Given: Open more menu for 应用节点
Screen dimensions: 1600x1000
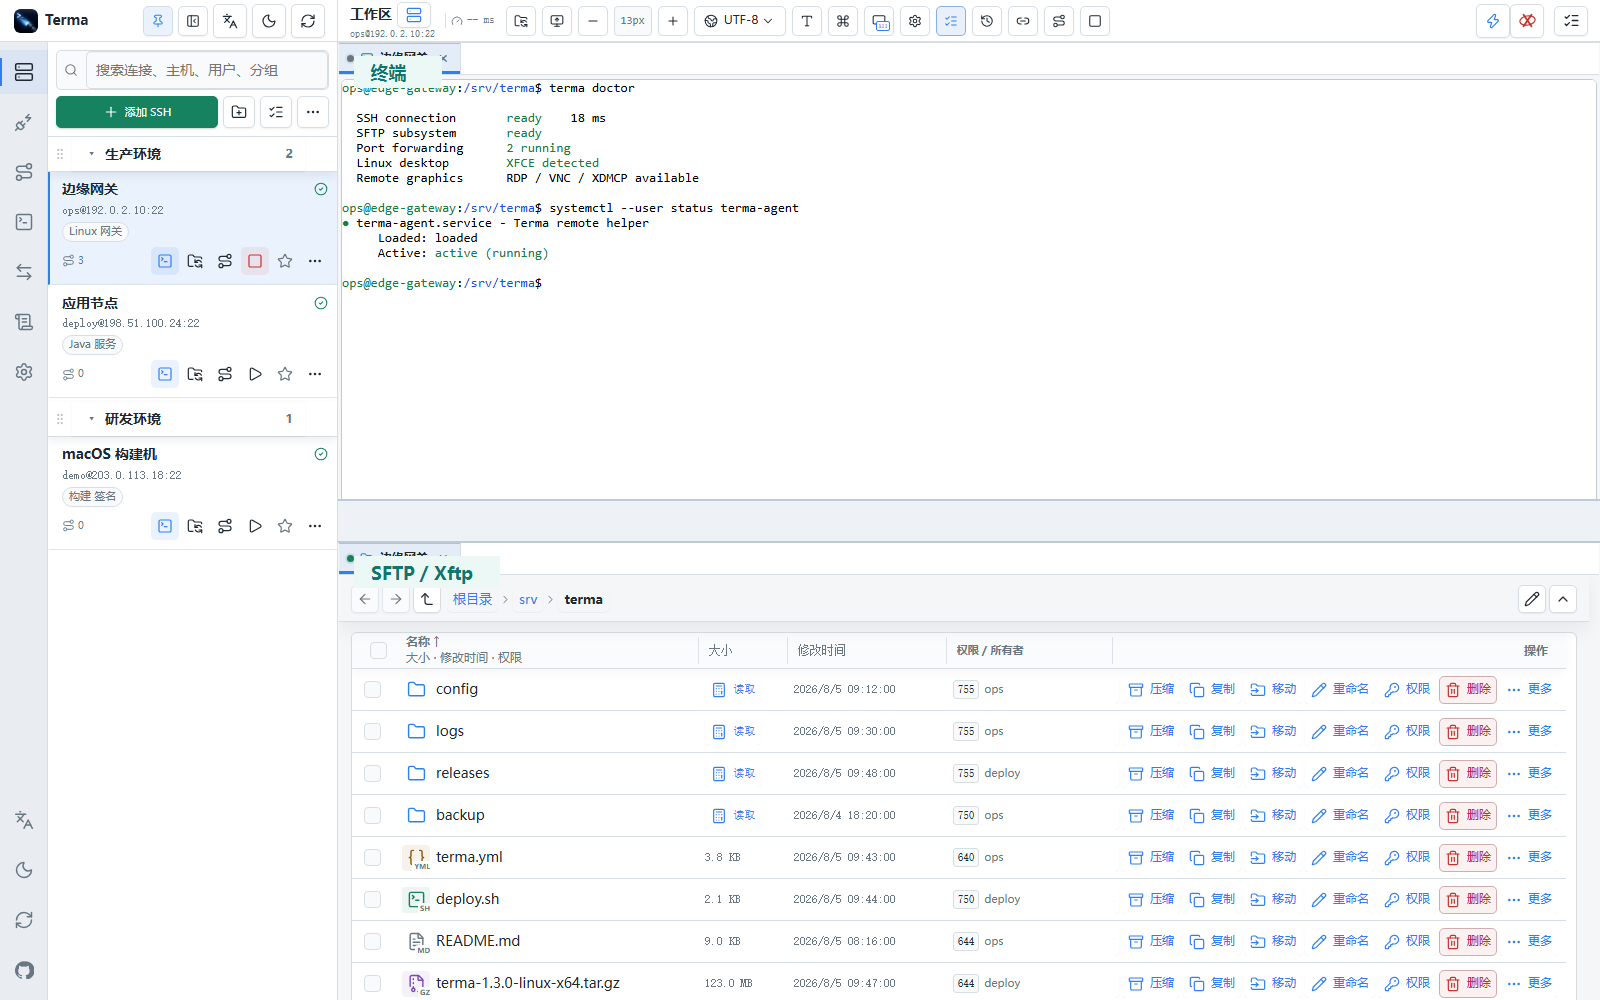Looking at the screenshot, I should point(315,374).
